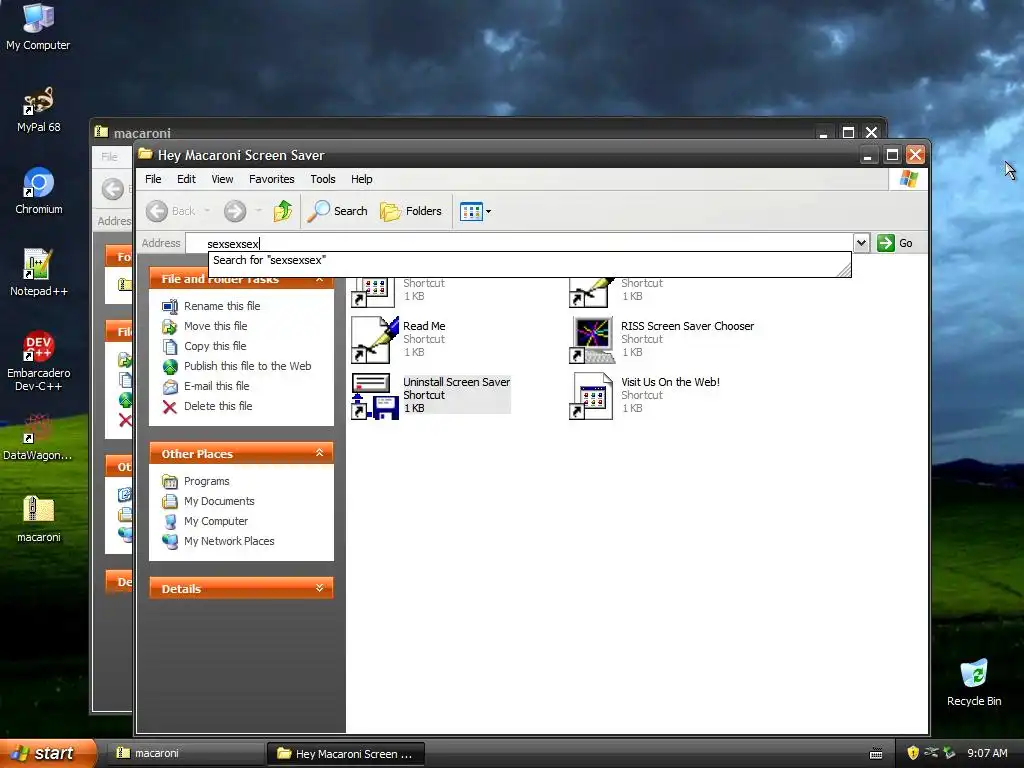Expand the Details panel

pyautogui.click(x=319, y=588)
